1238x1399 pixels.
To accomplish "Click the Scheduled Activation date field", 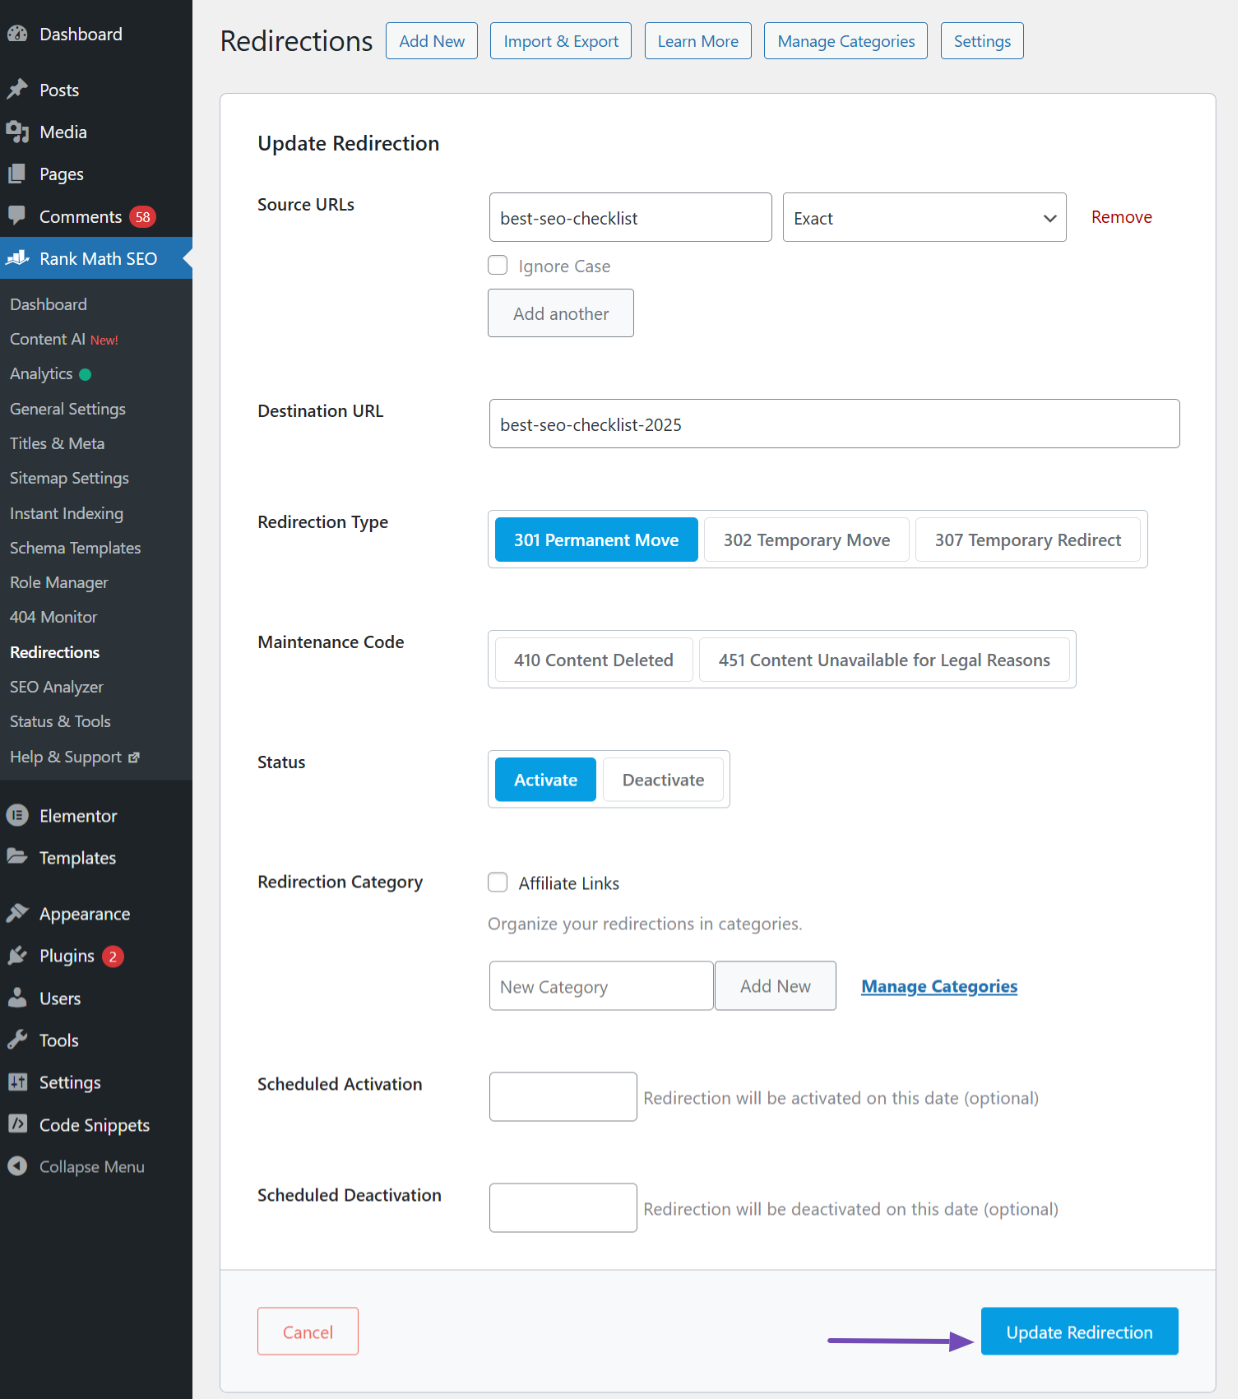I will 563,1097.
